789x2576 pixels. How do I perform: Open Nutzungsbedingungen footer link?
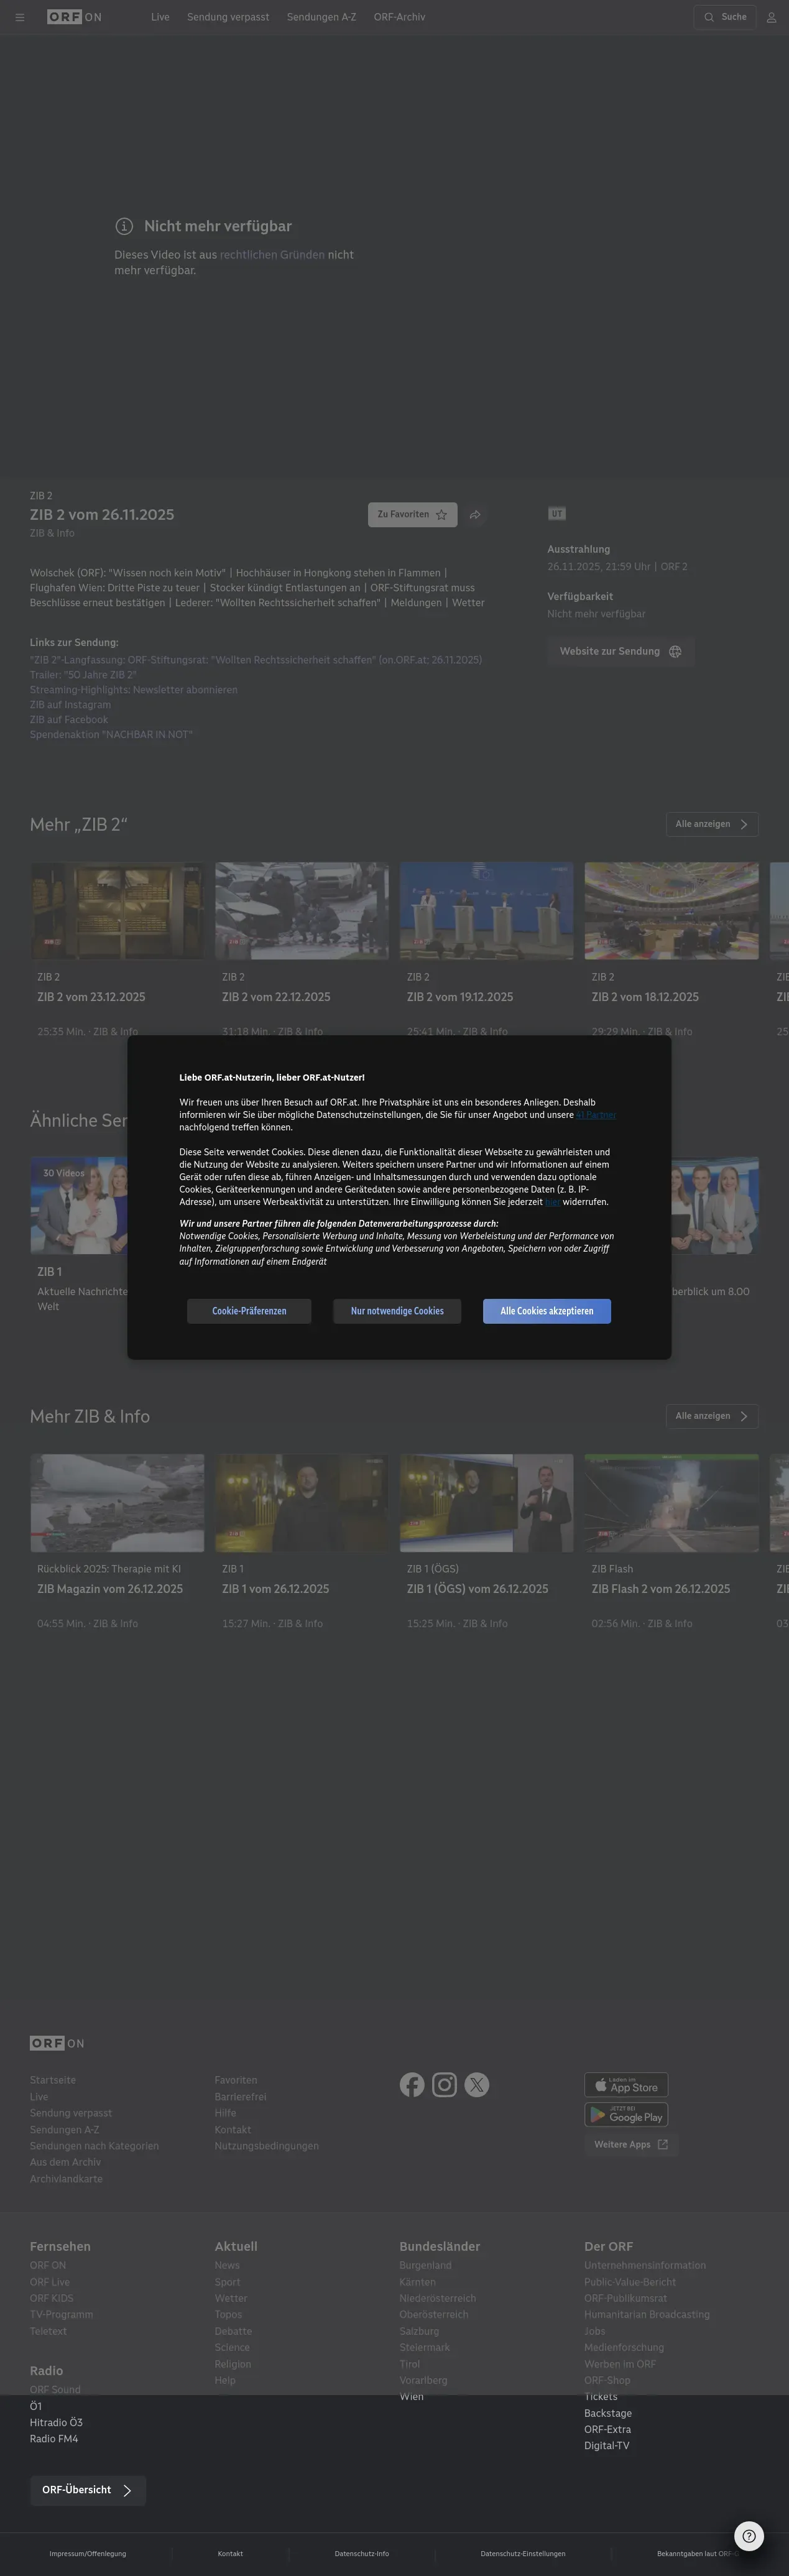267,2146
